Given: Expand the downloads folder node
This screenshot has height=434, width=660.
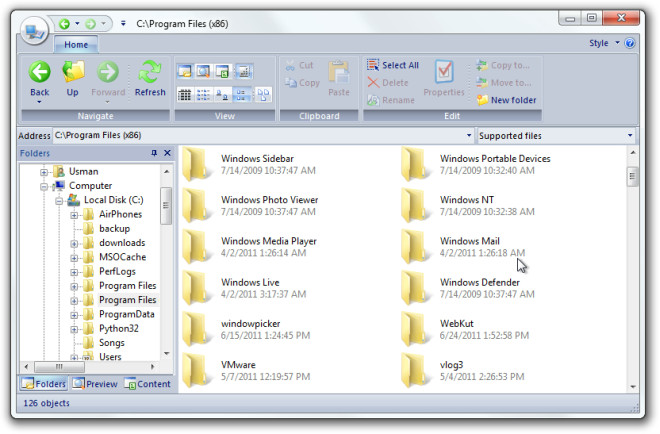Looking at the screenshot, I should (74, 244).
